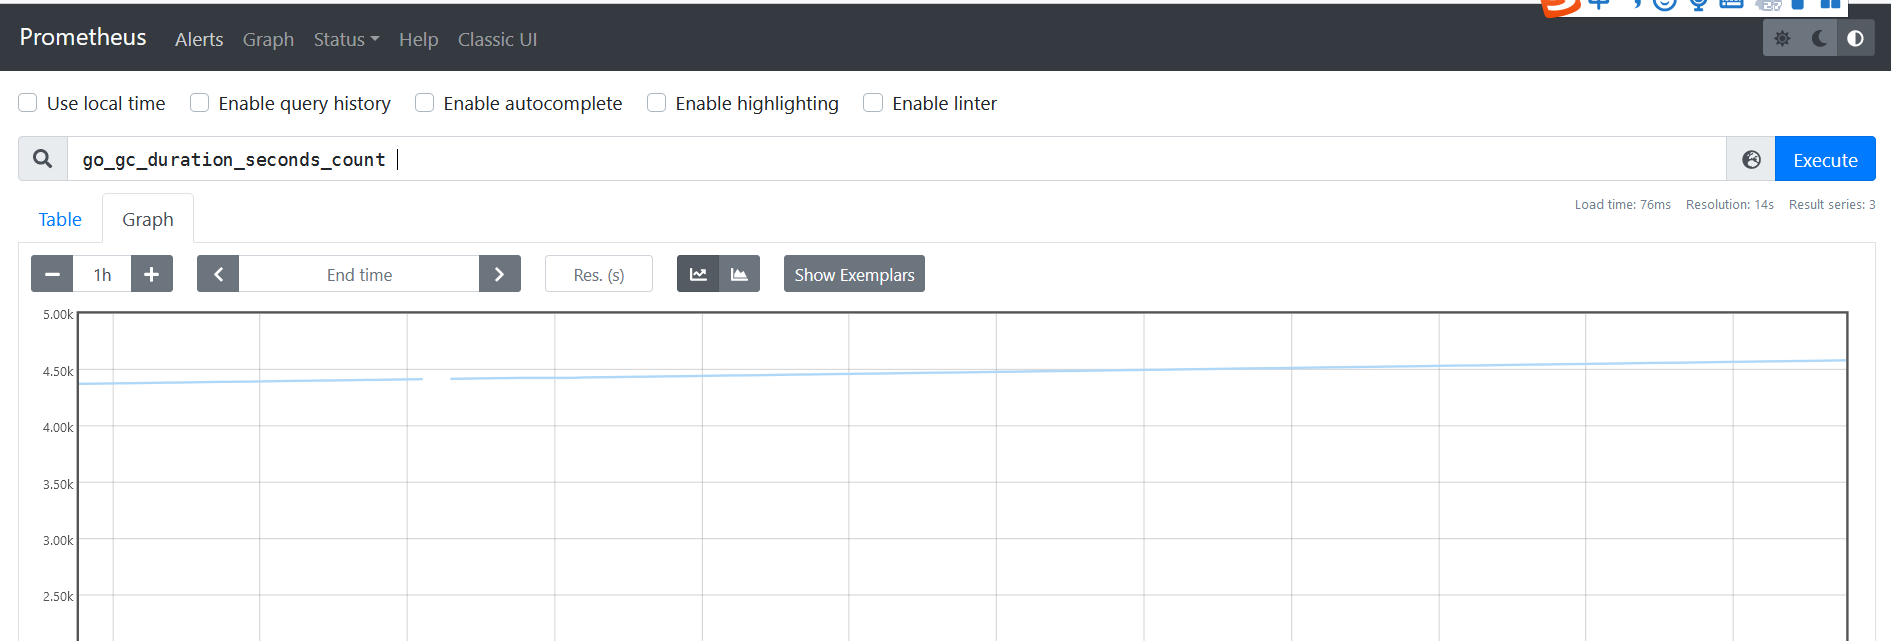Open the Alerts page
The width and height of the screenshot is (1891, 641).
click(x=199, y=39)
